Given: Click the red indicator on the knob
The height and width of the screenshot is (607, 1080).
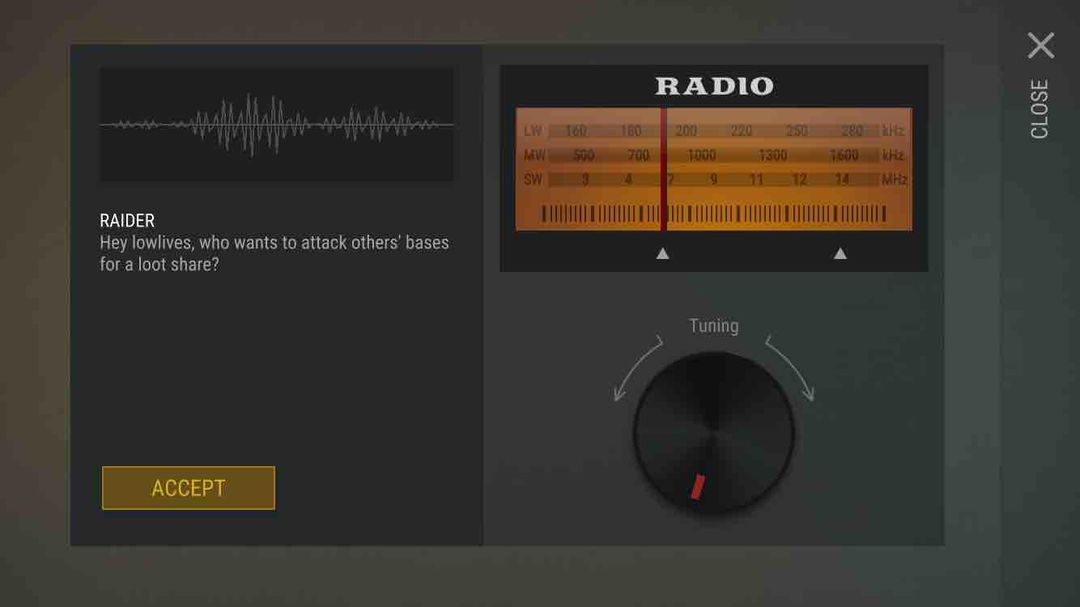Looking at the screenshot, I should point(698,486).
